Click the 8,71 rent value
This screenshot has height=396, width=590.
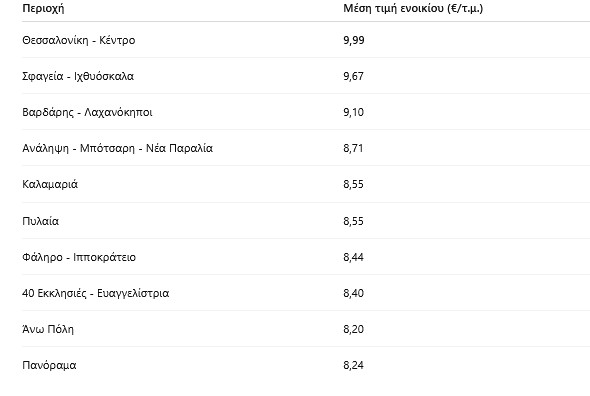point(353,148)
